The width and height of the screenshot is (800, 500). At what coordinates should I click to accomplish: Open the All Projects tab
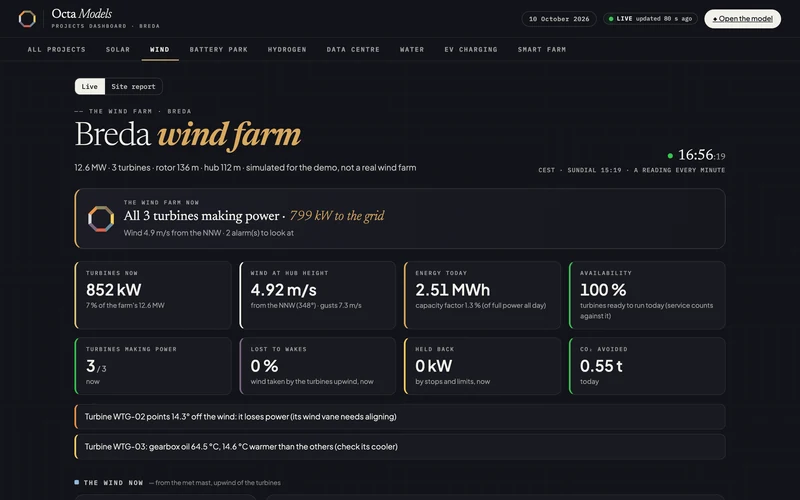coord(57,49)
